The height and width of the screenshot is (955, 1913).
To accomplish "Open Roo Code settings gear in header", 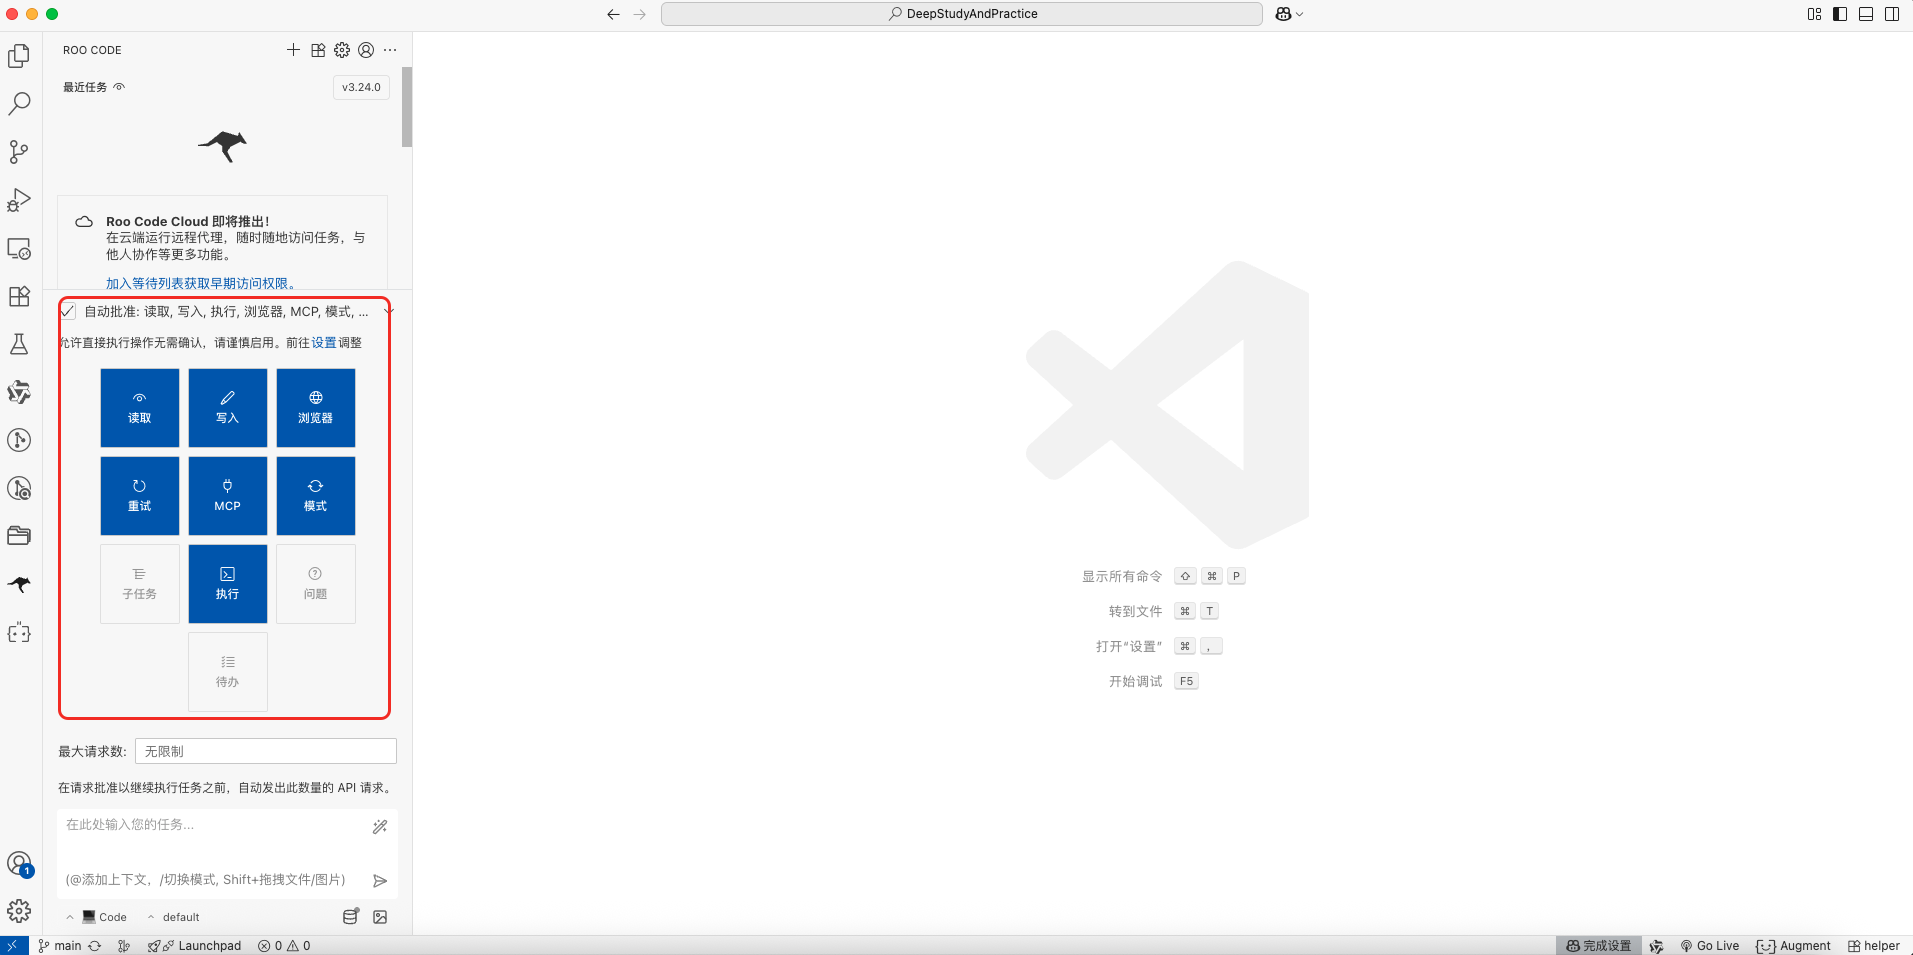I will coord(342,50).
